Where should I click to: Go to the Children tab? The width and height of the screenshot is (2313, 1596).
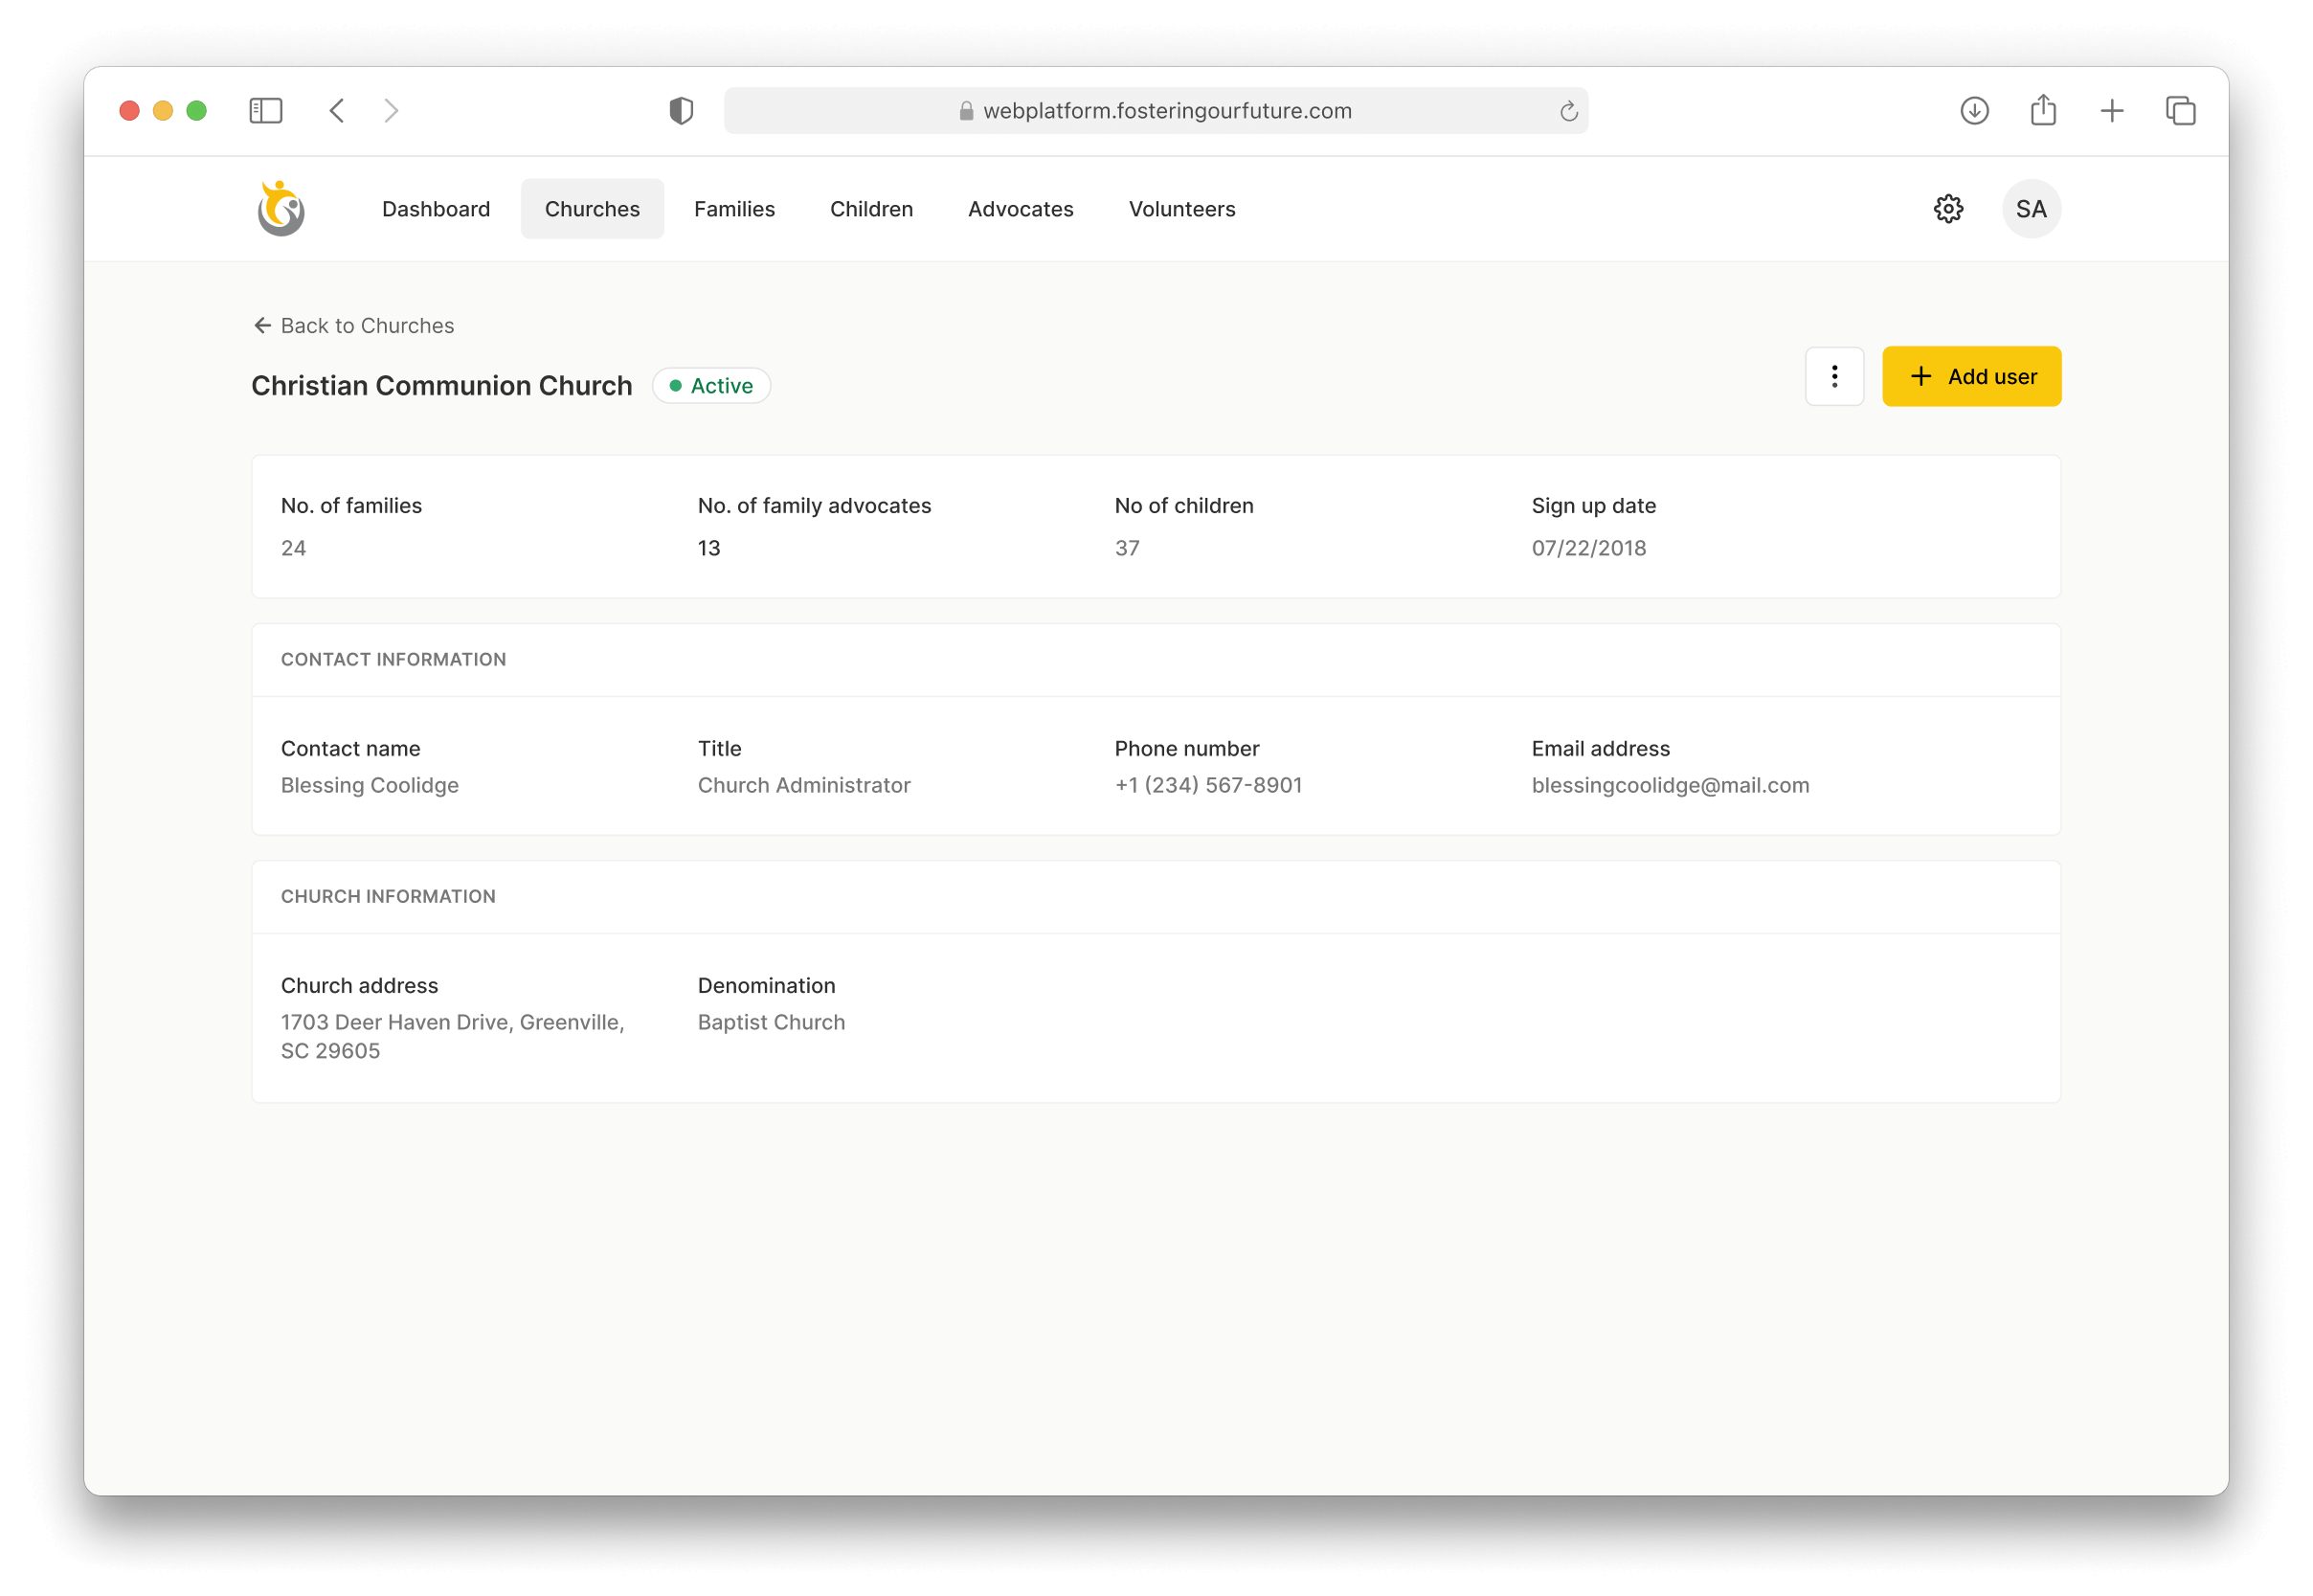tap(871, 209)
